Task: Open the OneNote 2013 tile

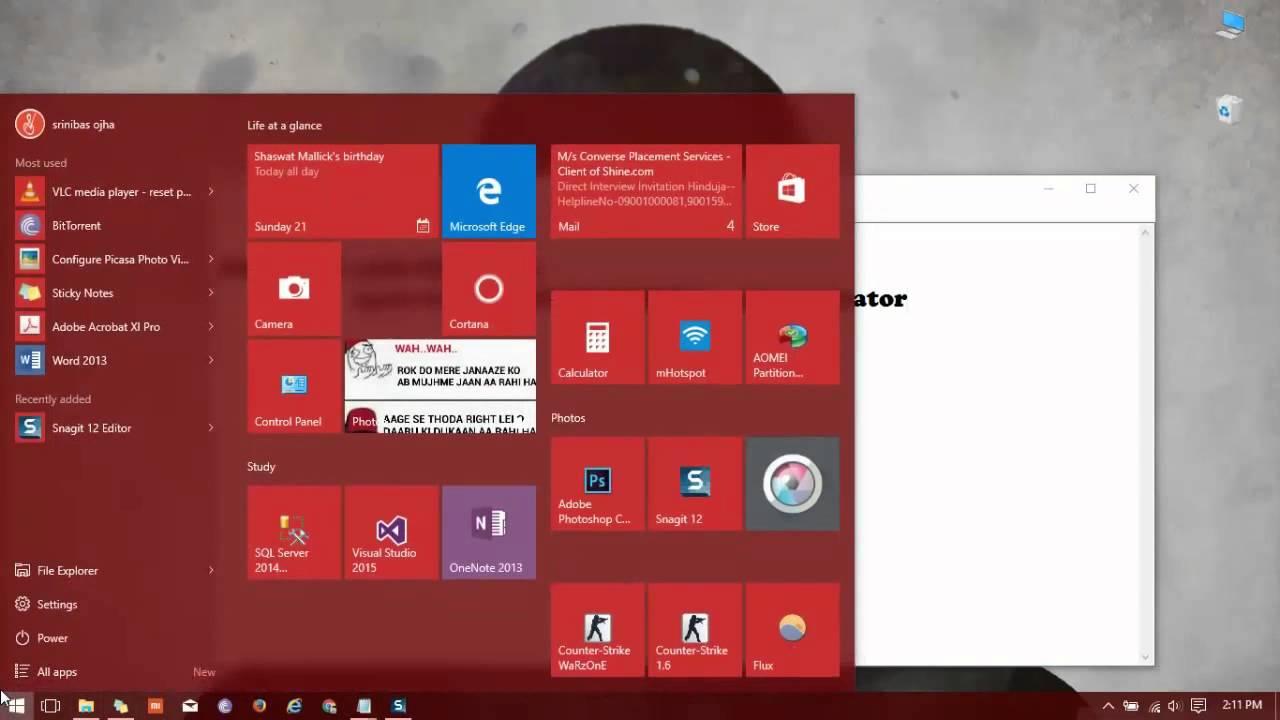Action: click(489, 532)
